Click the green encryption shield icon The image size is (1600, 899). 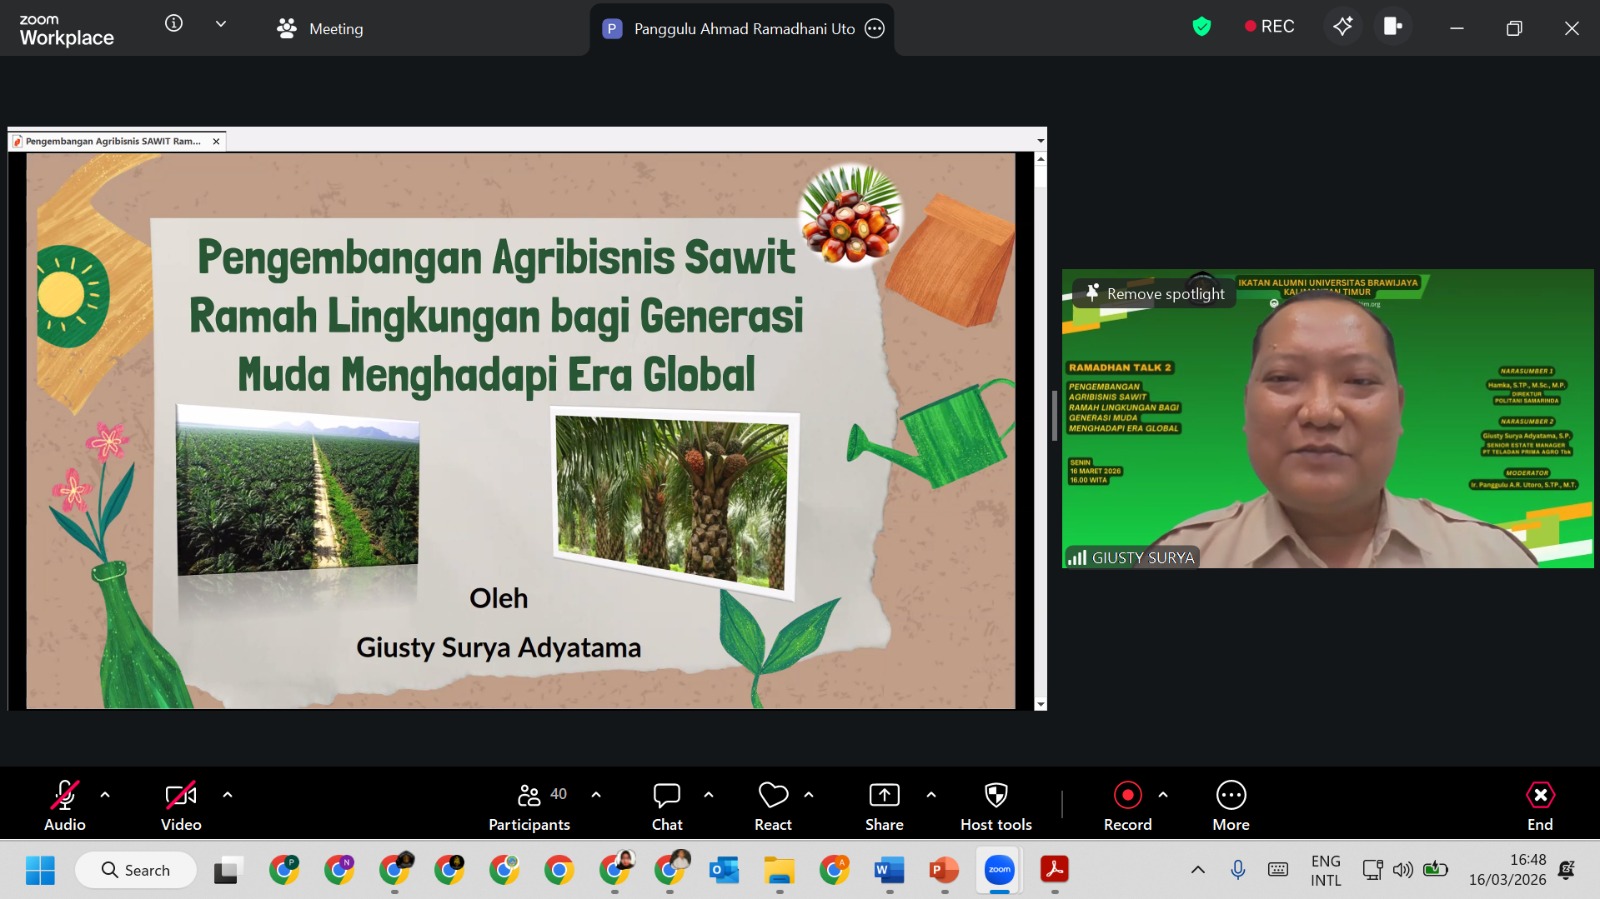[x=1202, y=27]
